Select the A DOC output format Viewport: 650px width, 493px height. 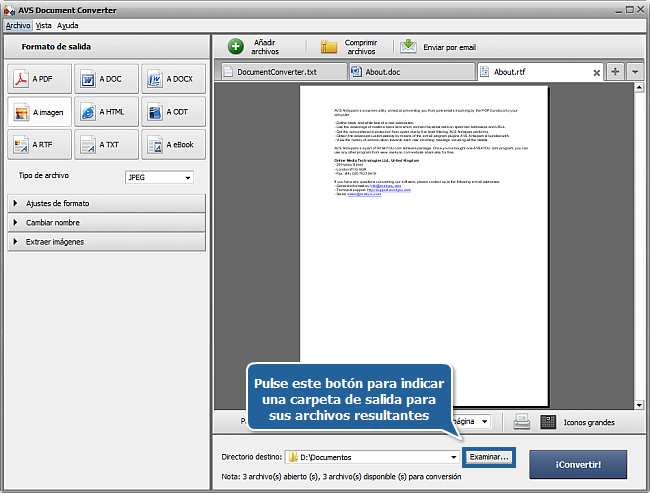point(107,79)
